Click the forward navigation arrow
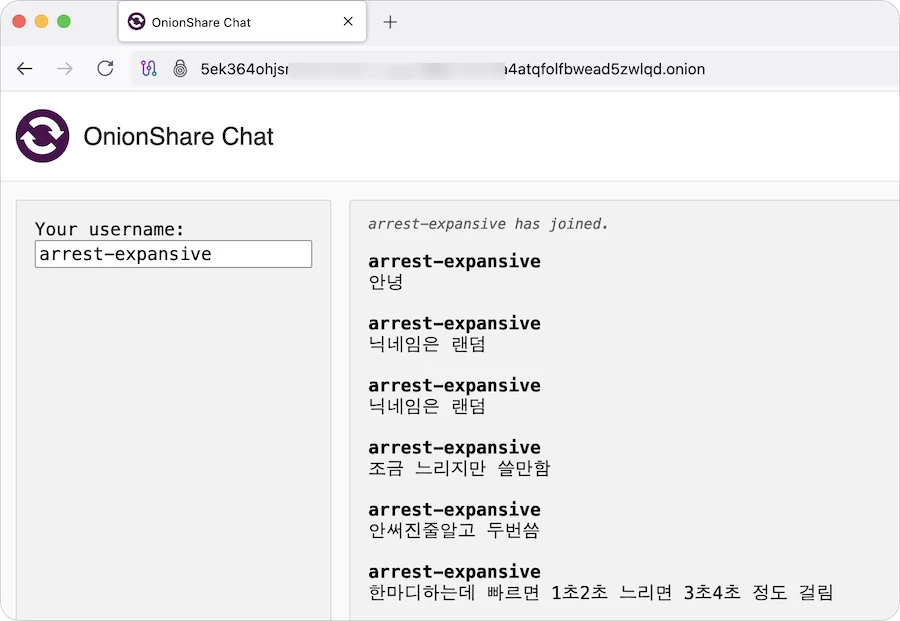Screen dimensions: 900x621 pyautogui.click(x=65, y=69)
